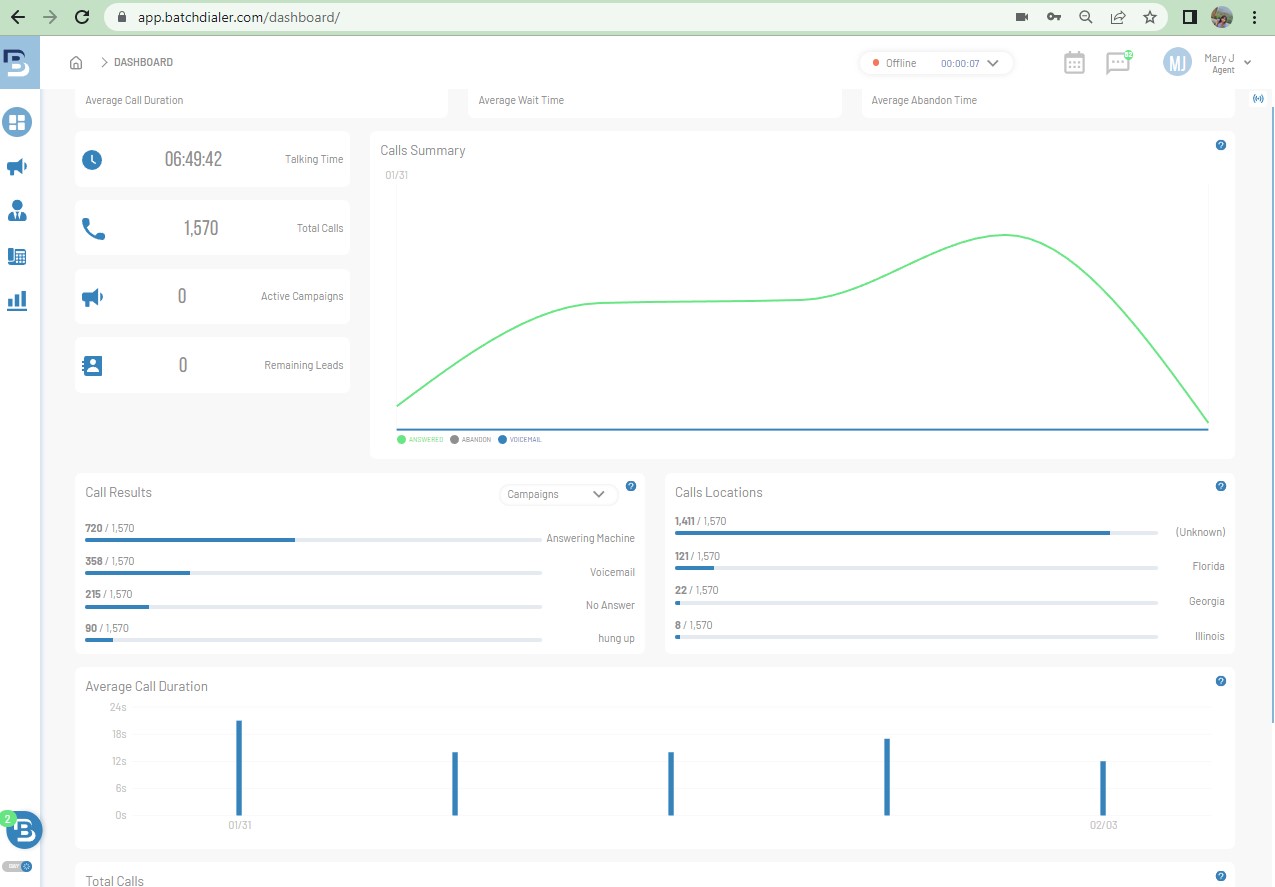Click the home icon in breadcrumb

(76, 63)
